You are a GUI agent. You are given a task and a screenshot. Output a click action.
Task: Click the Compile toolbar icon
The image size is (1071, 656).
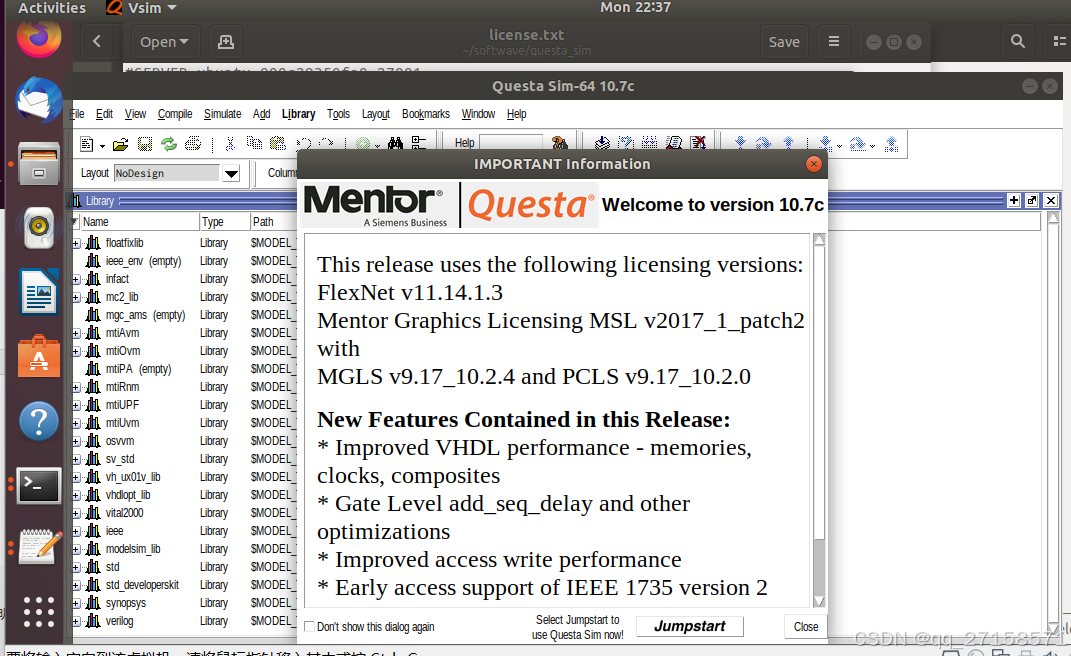[x=602, y=143]
